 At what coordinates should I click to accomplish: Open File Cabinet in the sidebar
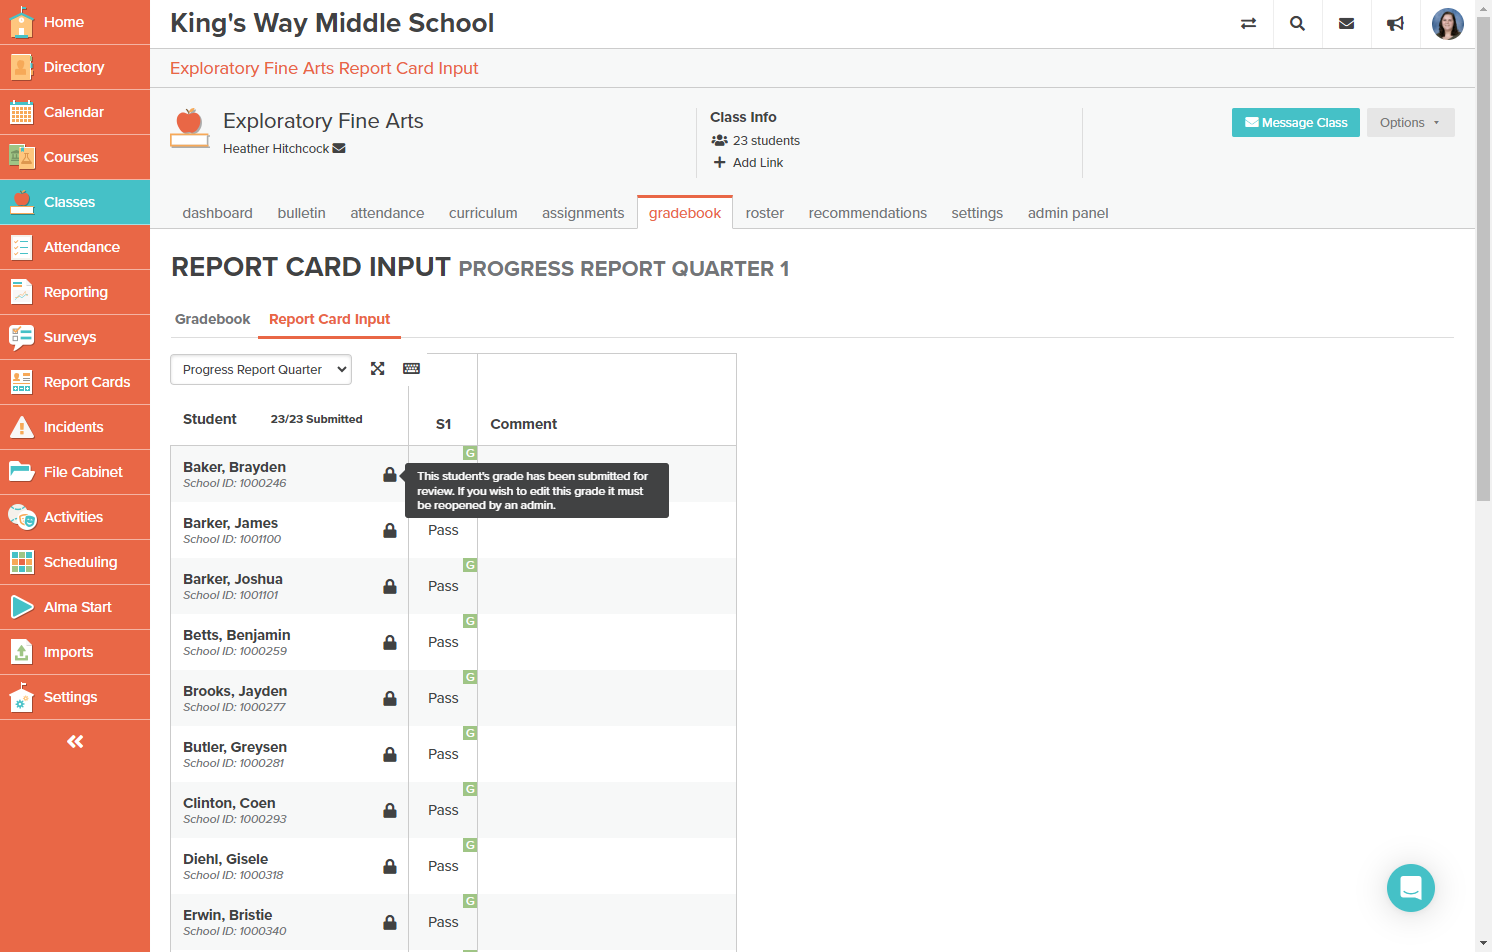[75, 472]
